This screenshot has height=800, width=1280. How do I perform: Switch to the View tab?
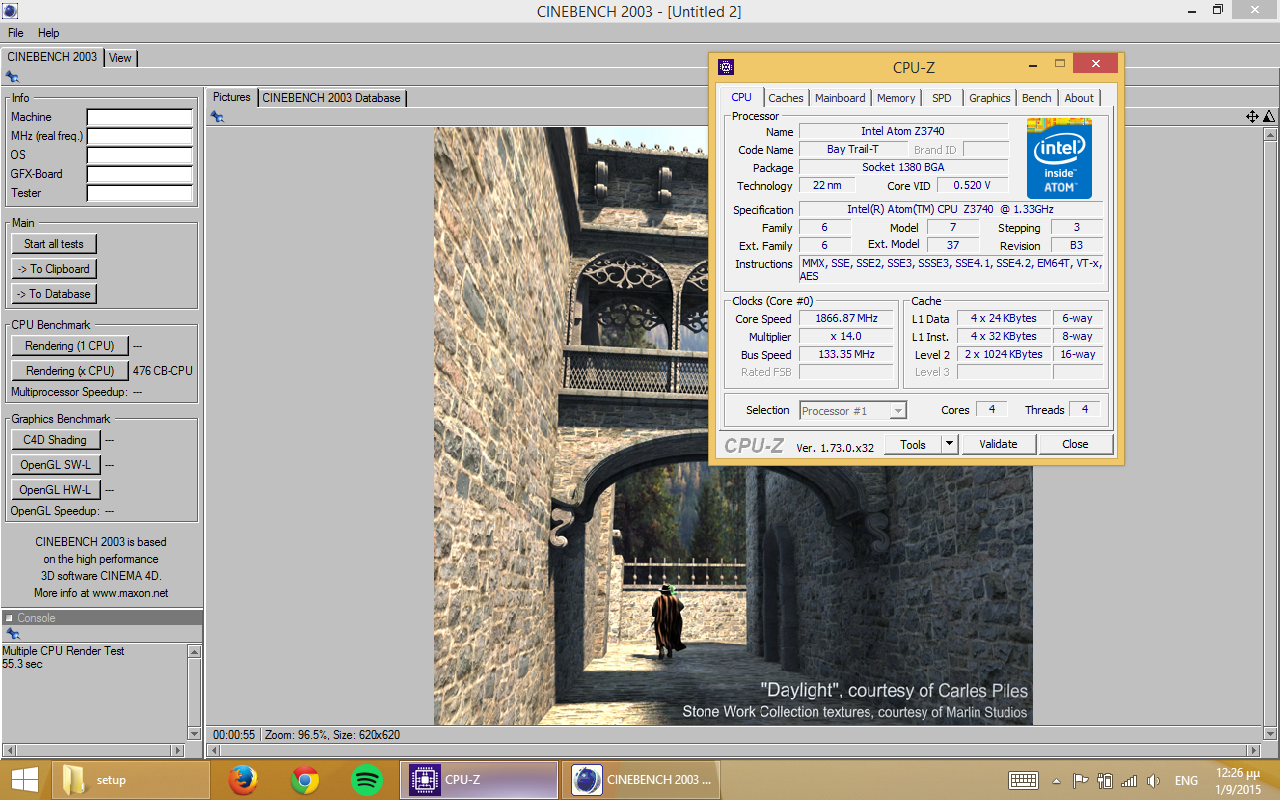pos(120,58)
